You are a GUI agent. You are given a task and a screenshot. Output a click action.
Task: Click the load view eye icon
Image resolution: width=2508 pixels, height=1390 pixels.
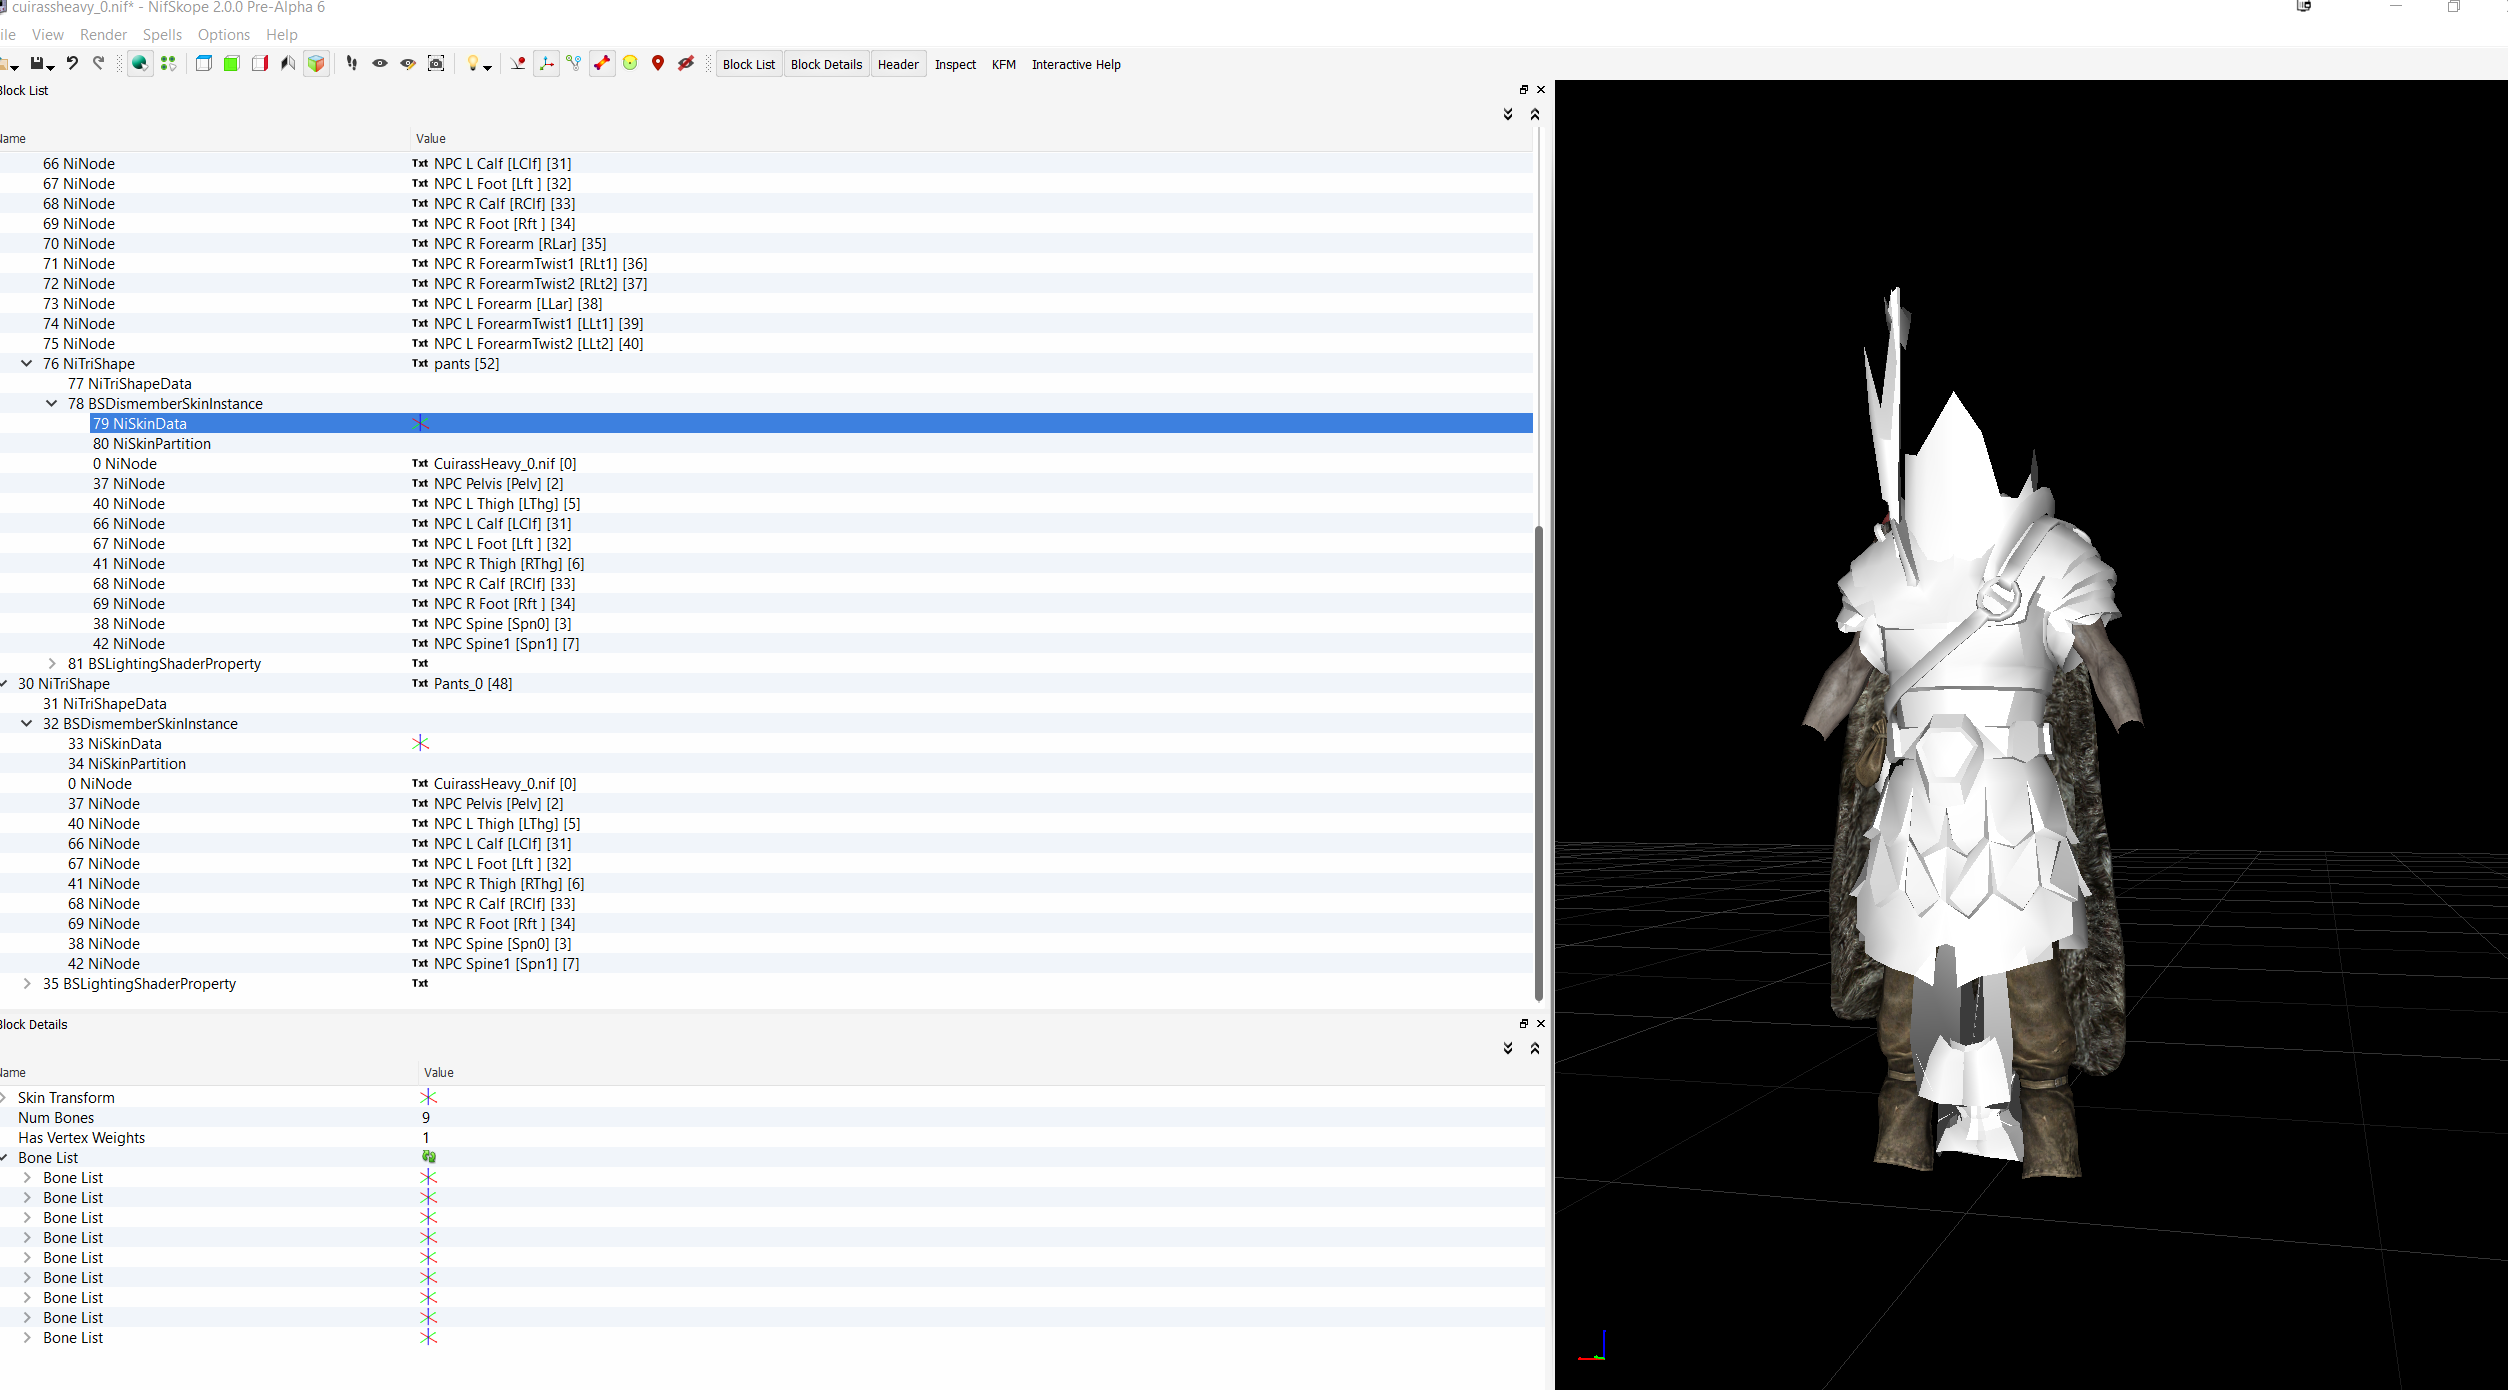click(380, 64)
